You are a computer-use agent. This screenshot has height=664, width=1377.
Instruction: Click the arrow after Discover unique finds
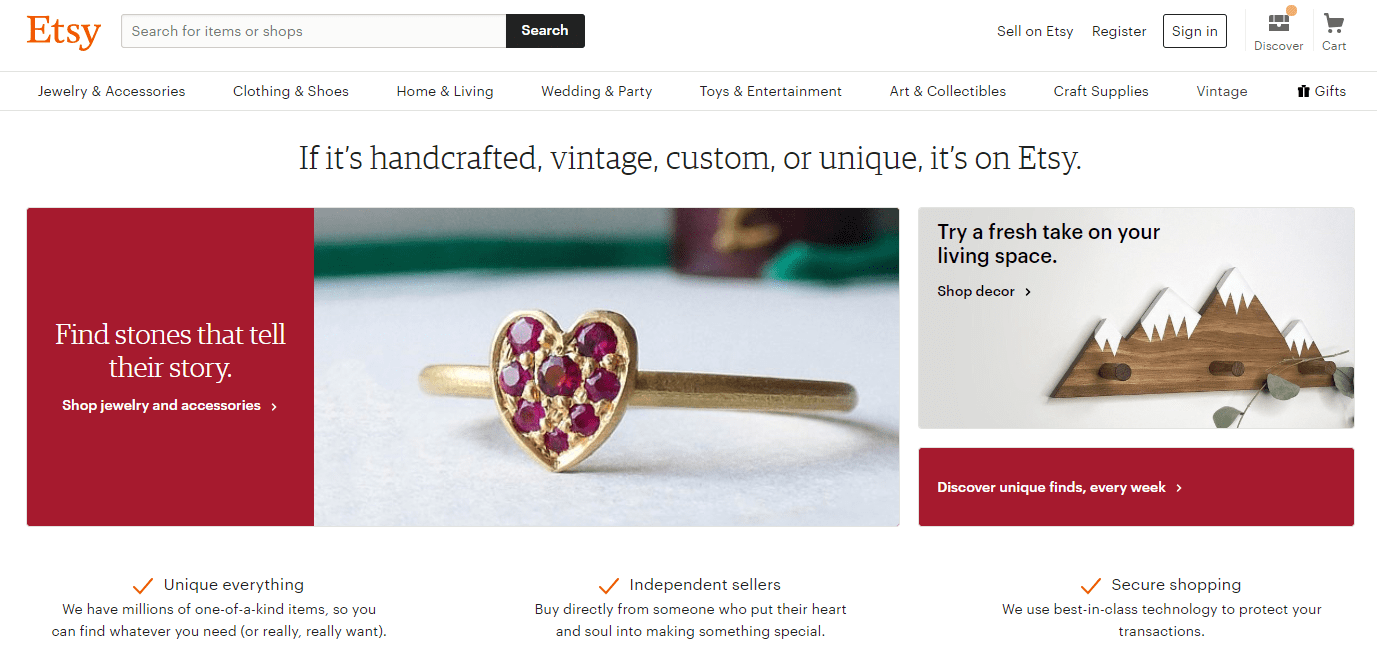point(1179,488)
